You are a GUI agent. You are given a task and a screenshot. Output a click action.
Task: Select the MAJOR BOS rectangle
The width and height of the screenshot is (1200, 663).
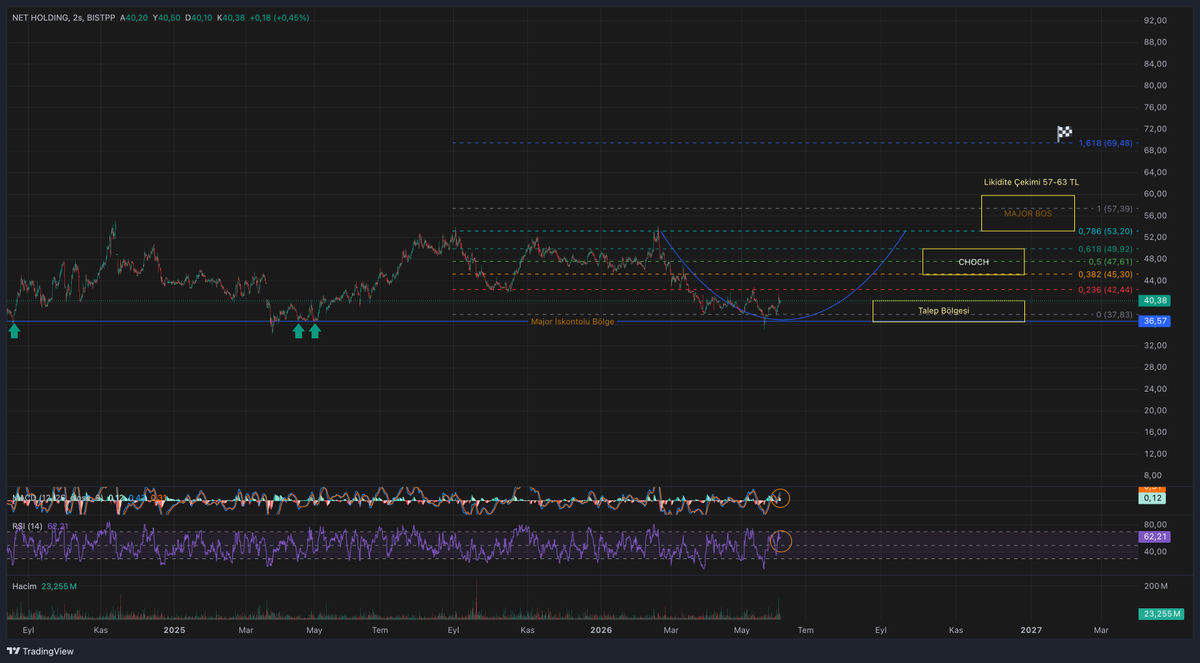point(1028,213)
